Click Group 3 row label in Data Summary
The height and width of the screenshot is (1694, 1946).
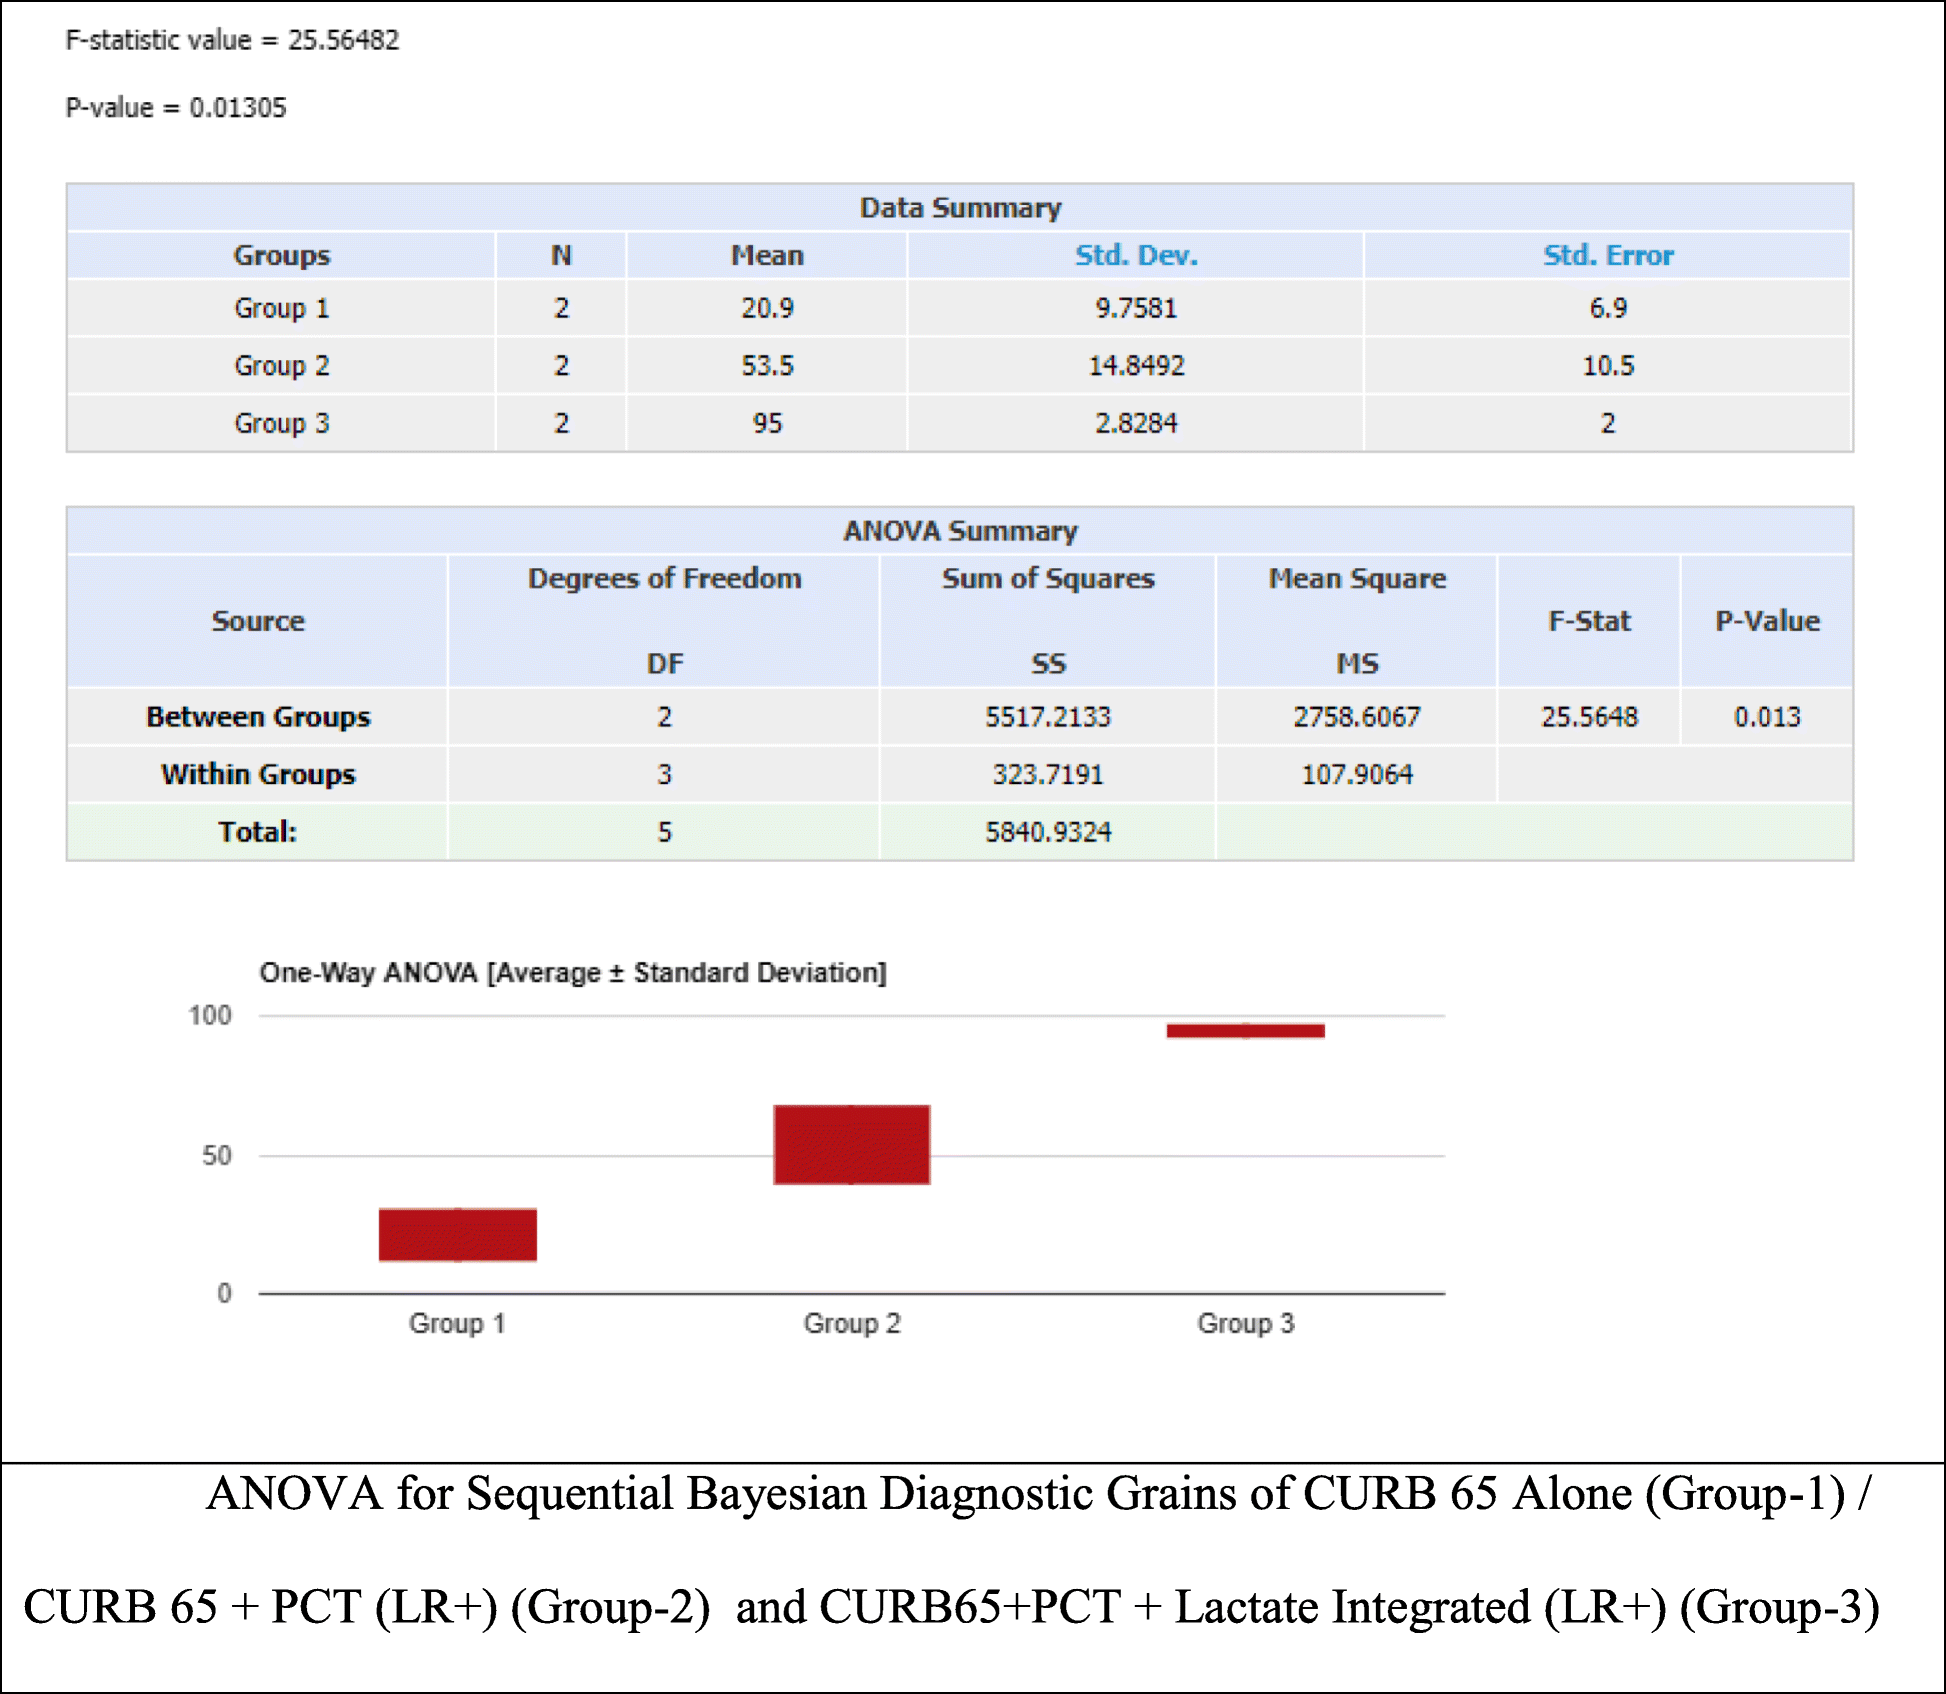coord(282,424)
